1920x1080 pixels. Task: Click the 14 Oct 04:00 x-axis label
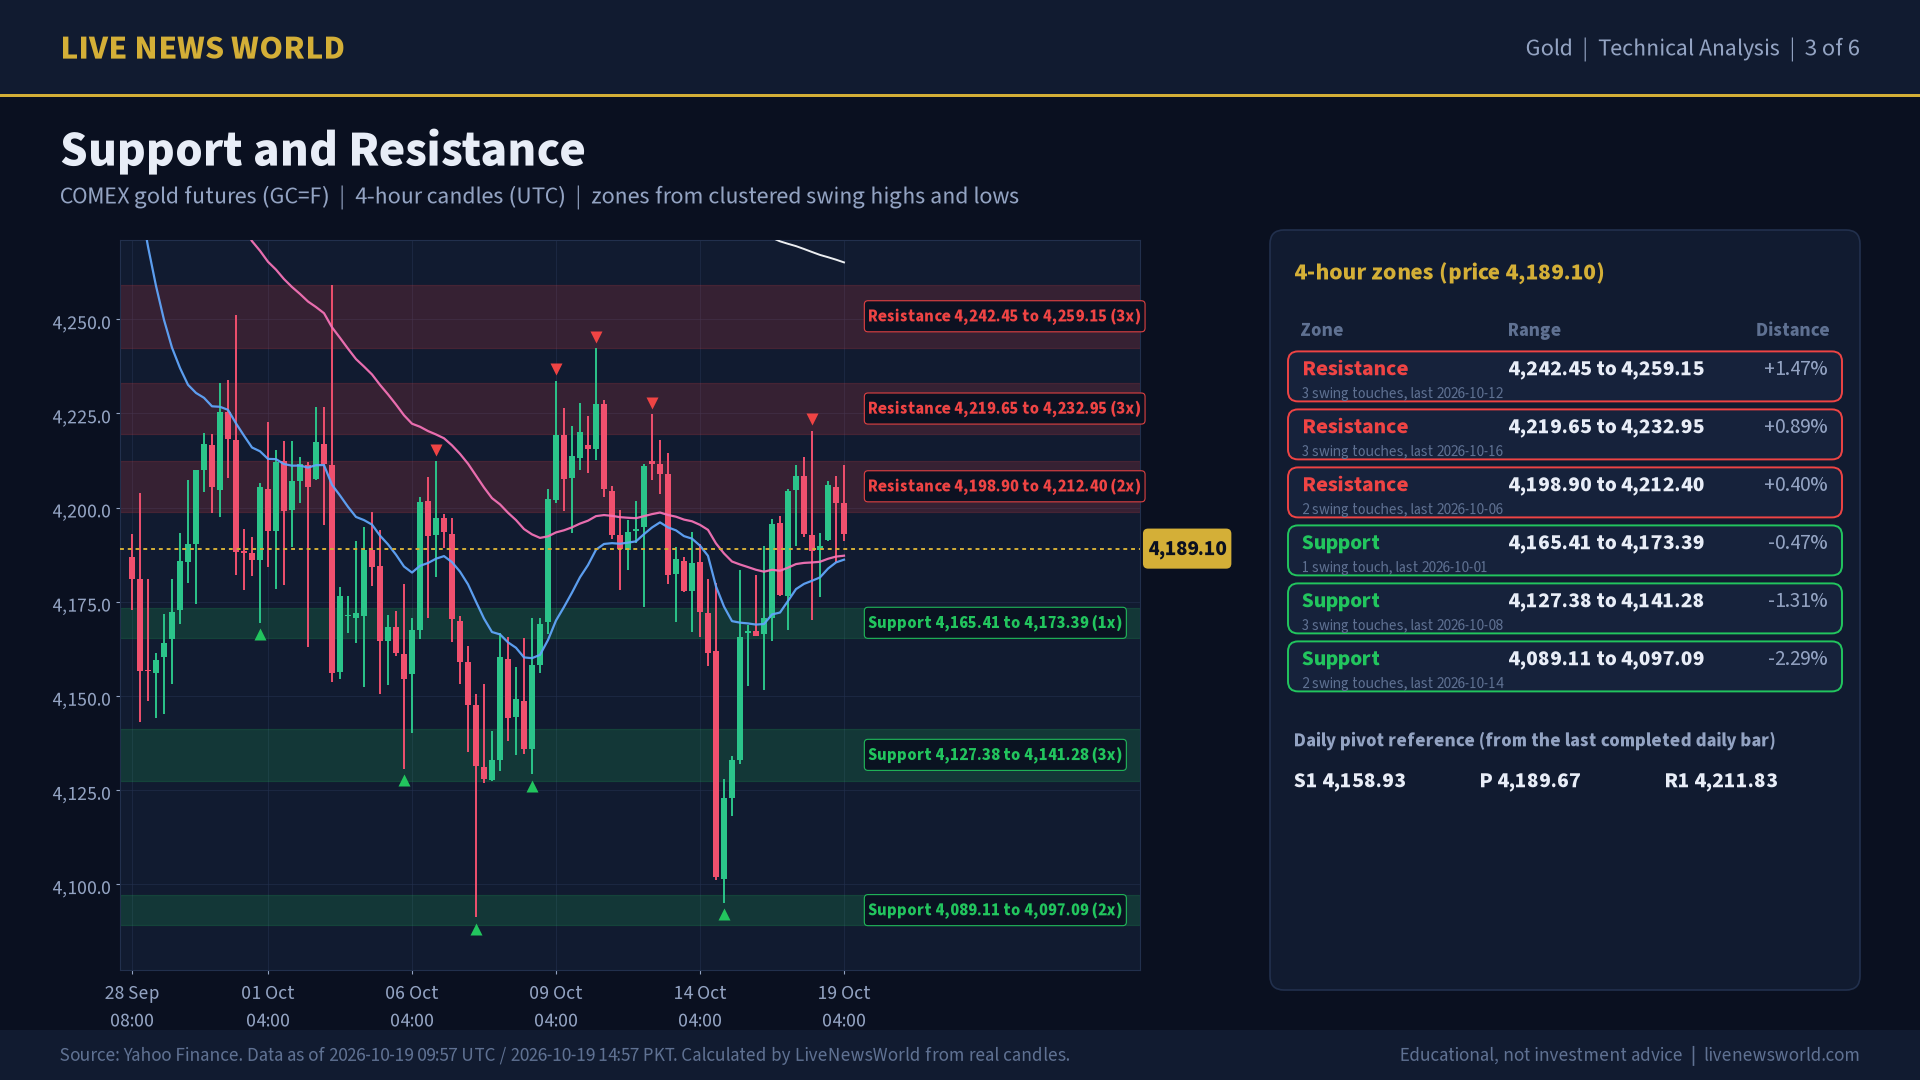(700, 1006)
